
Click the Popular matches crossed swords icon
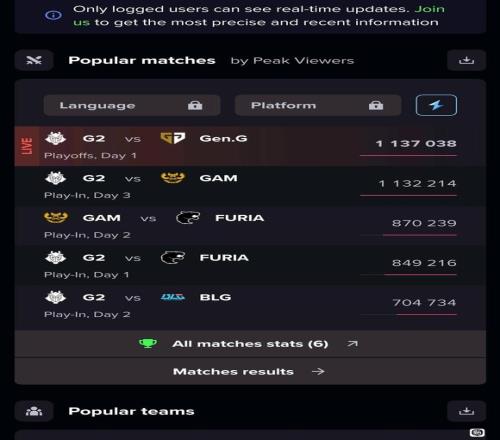coord(34,60)
